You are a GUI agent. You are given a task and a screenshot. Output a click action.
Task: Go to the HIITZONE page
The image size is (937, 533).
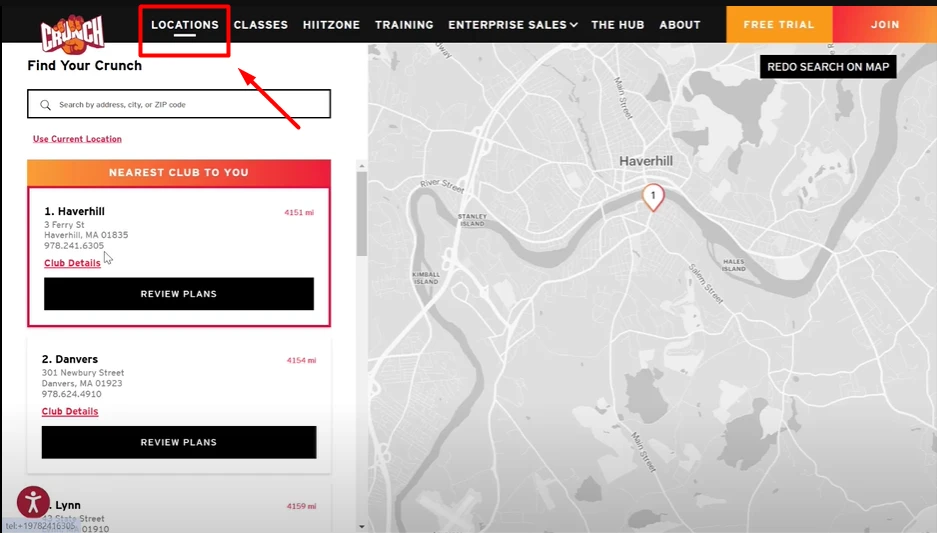point(331,25)
